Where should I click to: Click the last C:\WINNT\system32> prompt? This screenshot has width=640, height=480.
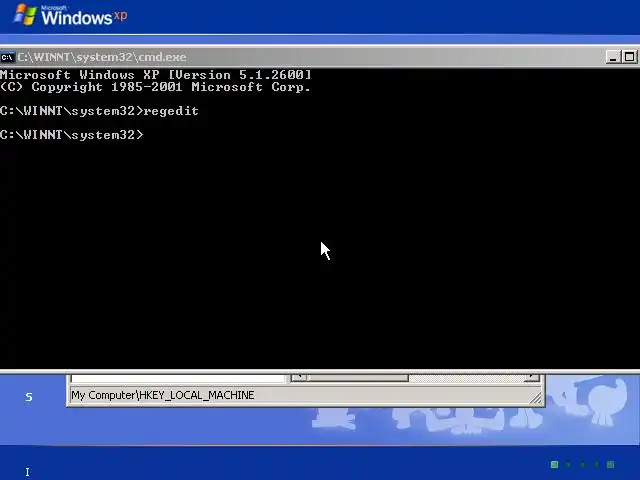pyautogui.click(x=72, y=135)
